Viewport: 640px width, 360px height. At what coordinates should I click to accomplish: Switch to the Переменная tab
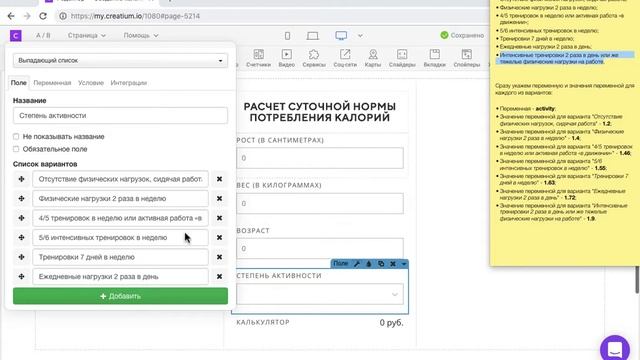click(52, 82)
